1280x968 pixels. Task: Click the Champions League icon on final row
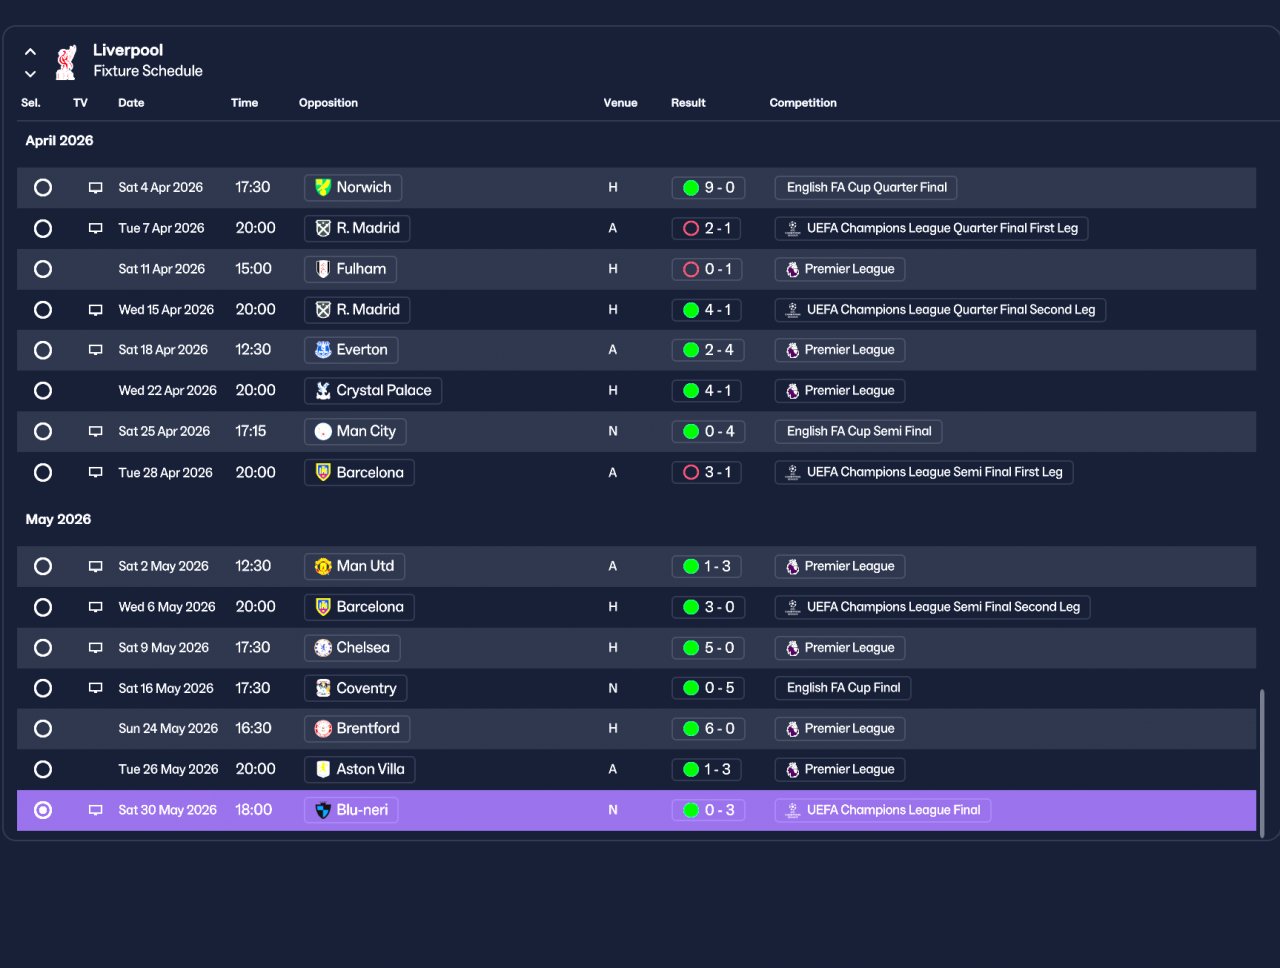click(x=792, y=810)
